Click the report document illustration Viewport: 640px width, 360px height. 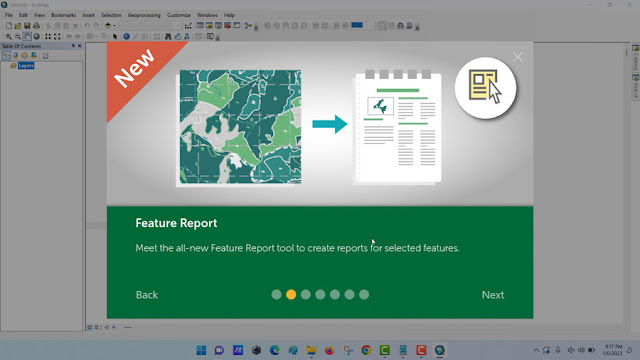(x=398, y=127)
